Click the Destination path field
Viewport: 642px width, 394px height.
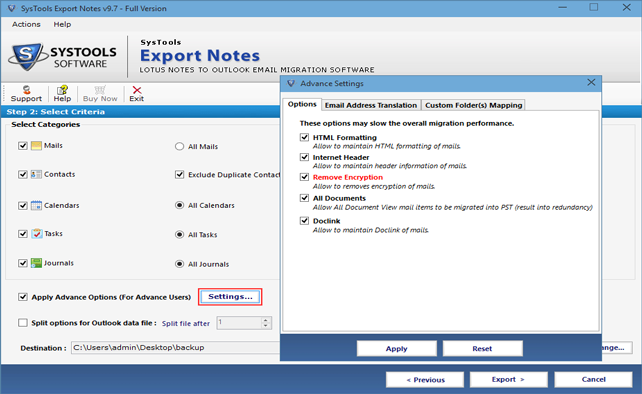(176, 347)
